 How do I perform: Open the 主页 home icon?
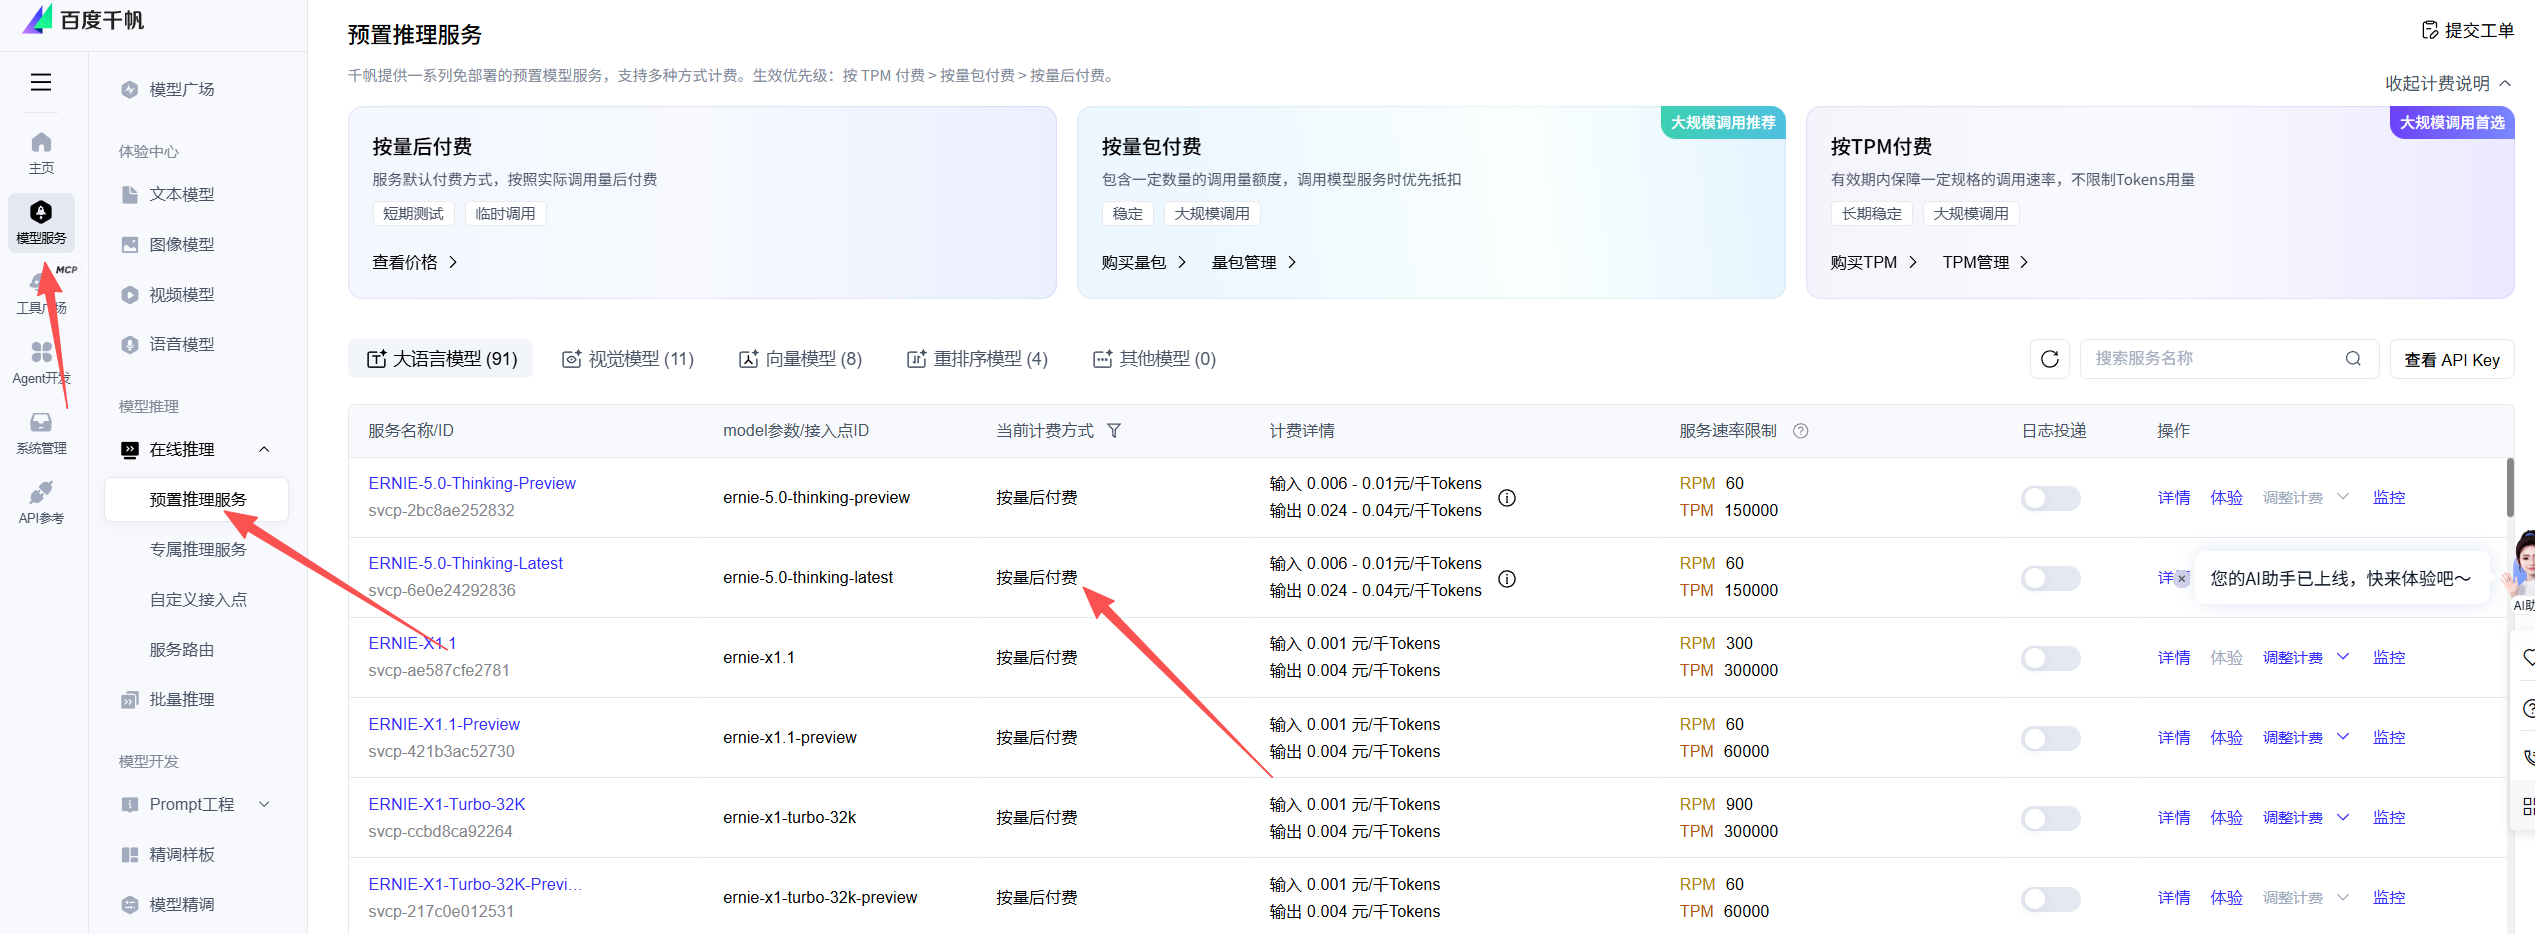point(41,152)
